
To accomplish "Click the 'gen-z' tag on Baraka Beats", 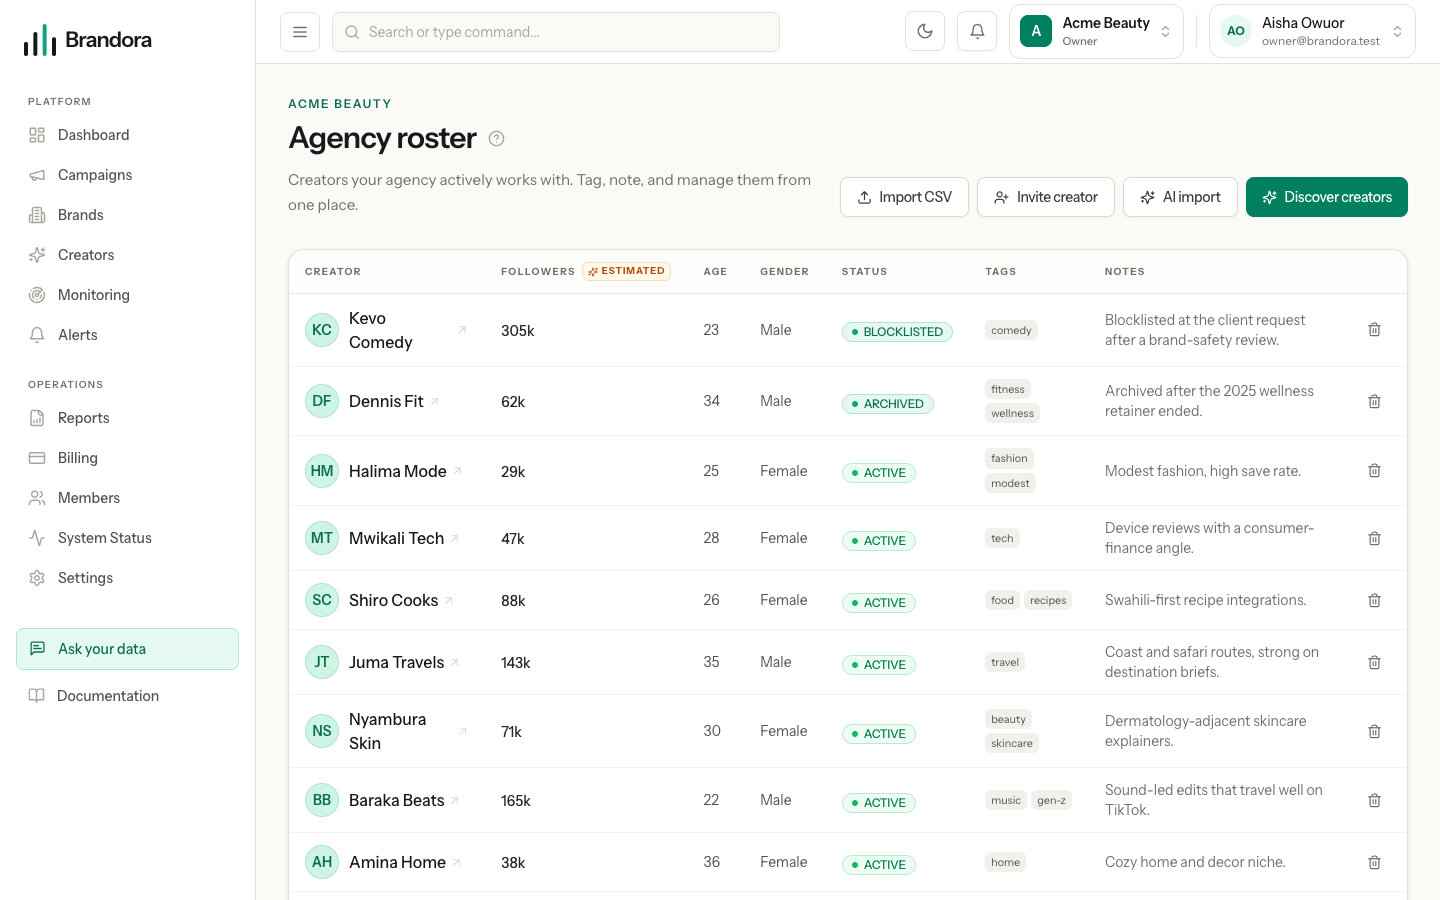I will click(x=1051, y=800).
